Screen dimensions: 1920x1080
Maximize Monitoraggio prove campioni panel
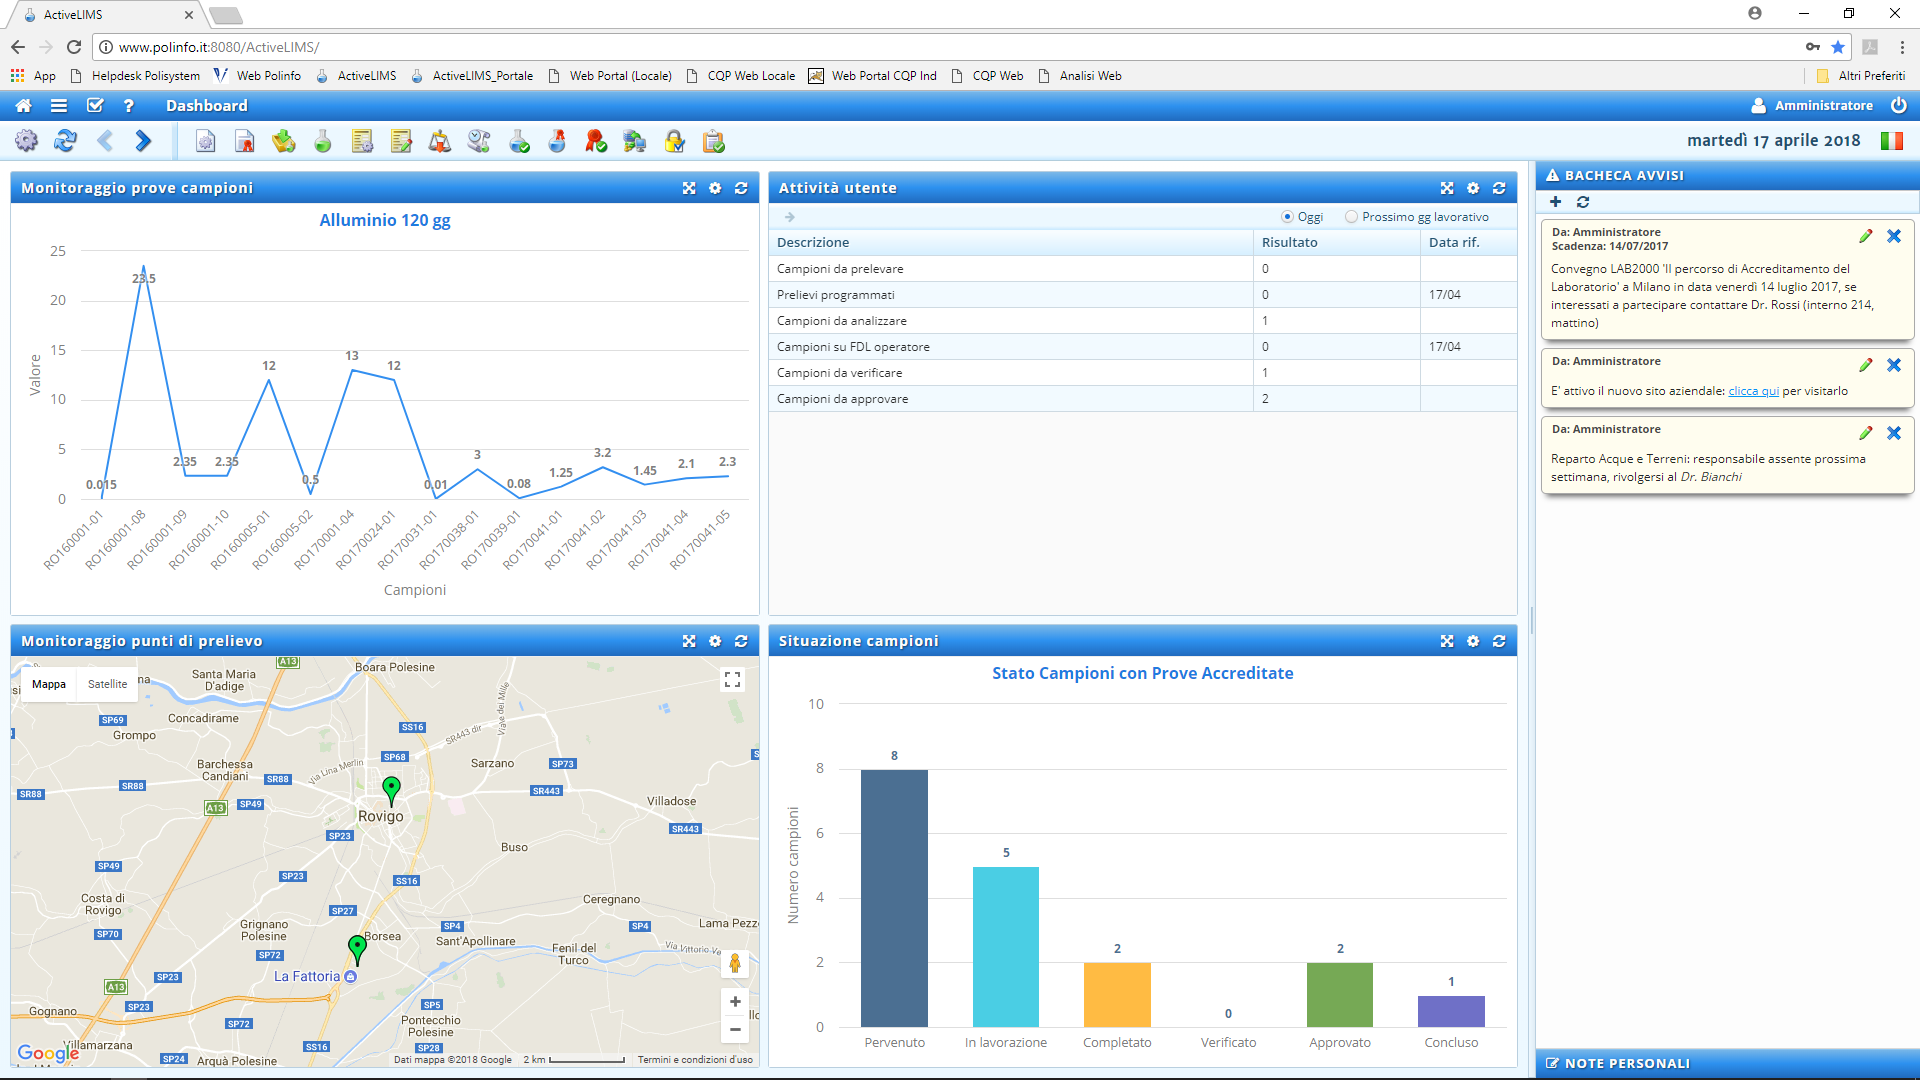coord(689,188)
